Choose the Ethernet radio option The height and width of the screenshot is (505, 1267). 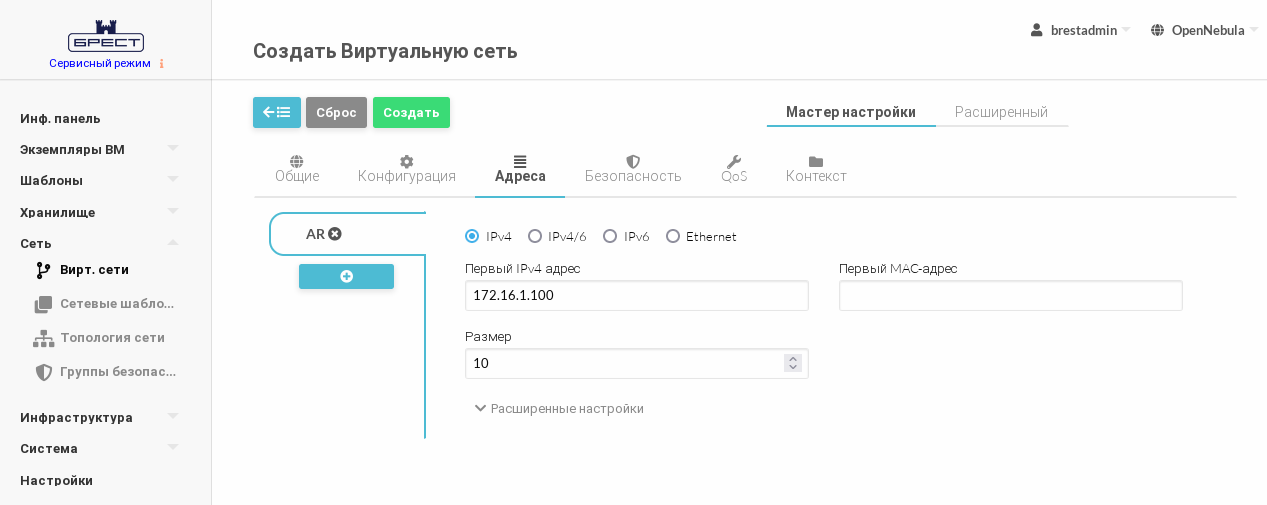click(673, 236)
